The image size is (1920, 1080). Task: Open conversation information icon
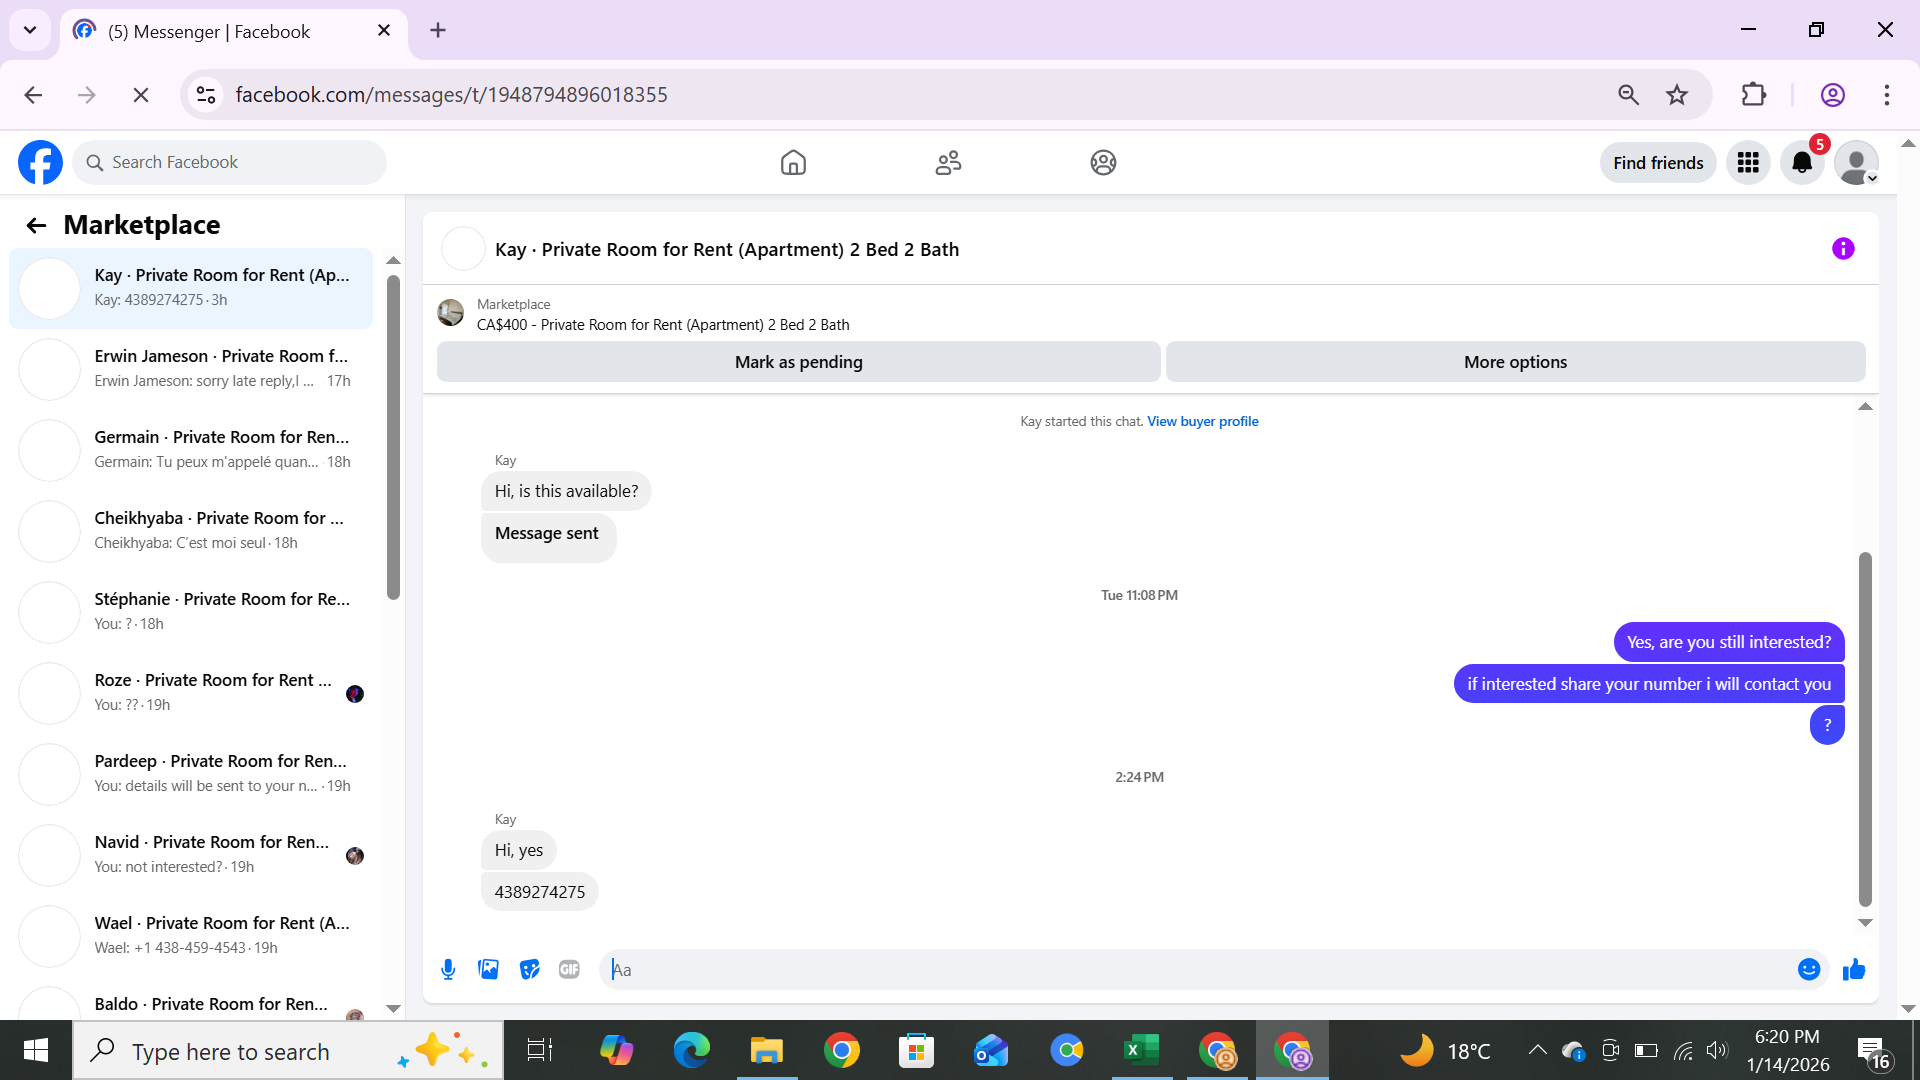1843,249
